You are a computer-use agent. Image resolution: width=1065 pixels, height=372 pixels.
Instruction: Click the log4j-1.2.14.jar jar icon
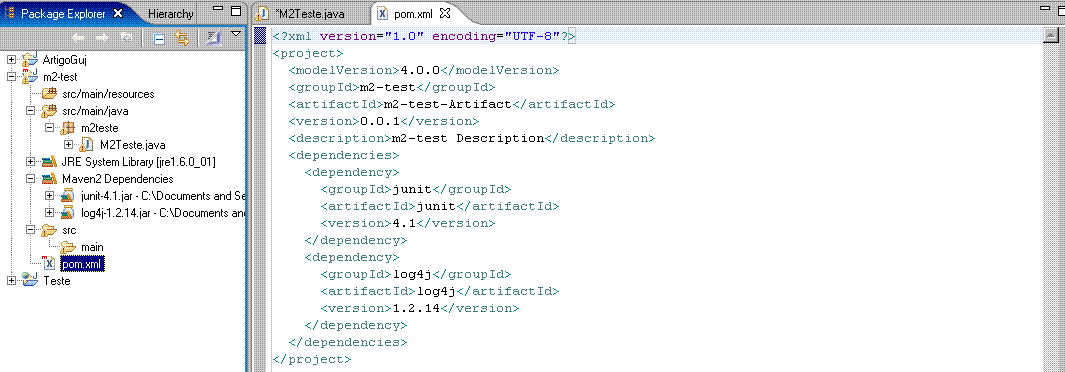click(x=67, y=212)
